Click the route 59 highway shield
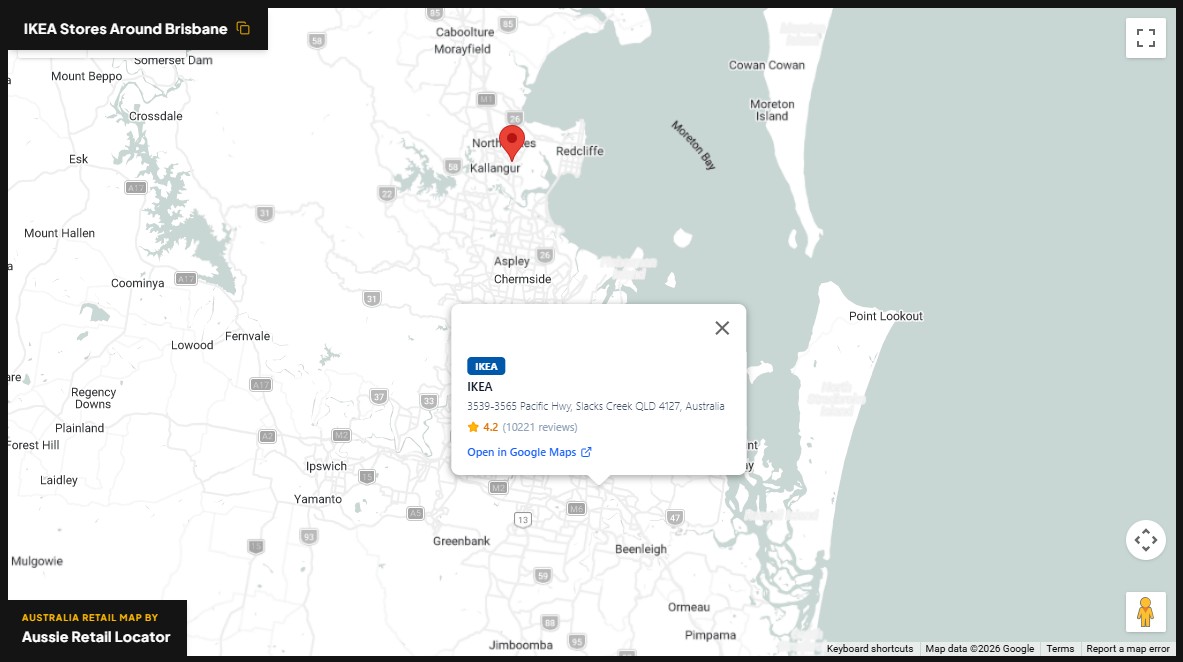The width and height of the screenshot is (1183, 662). coord(543,576)
